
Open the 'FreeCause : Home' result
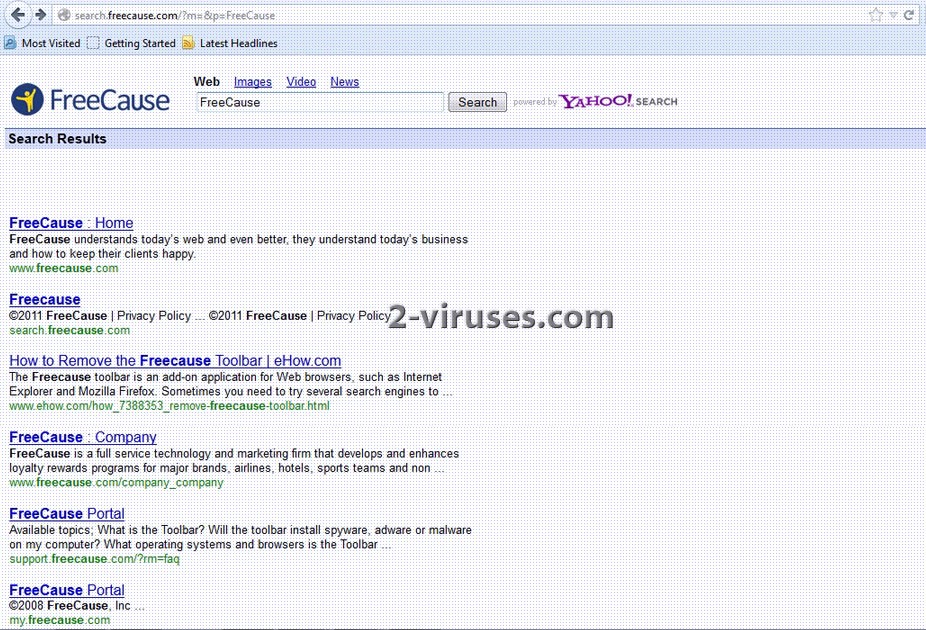point(71,223)
